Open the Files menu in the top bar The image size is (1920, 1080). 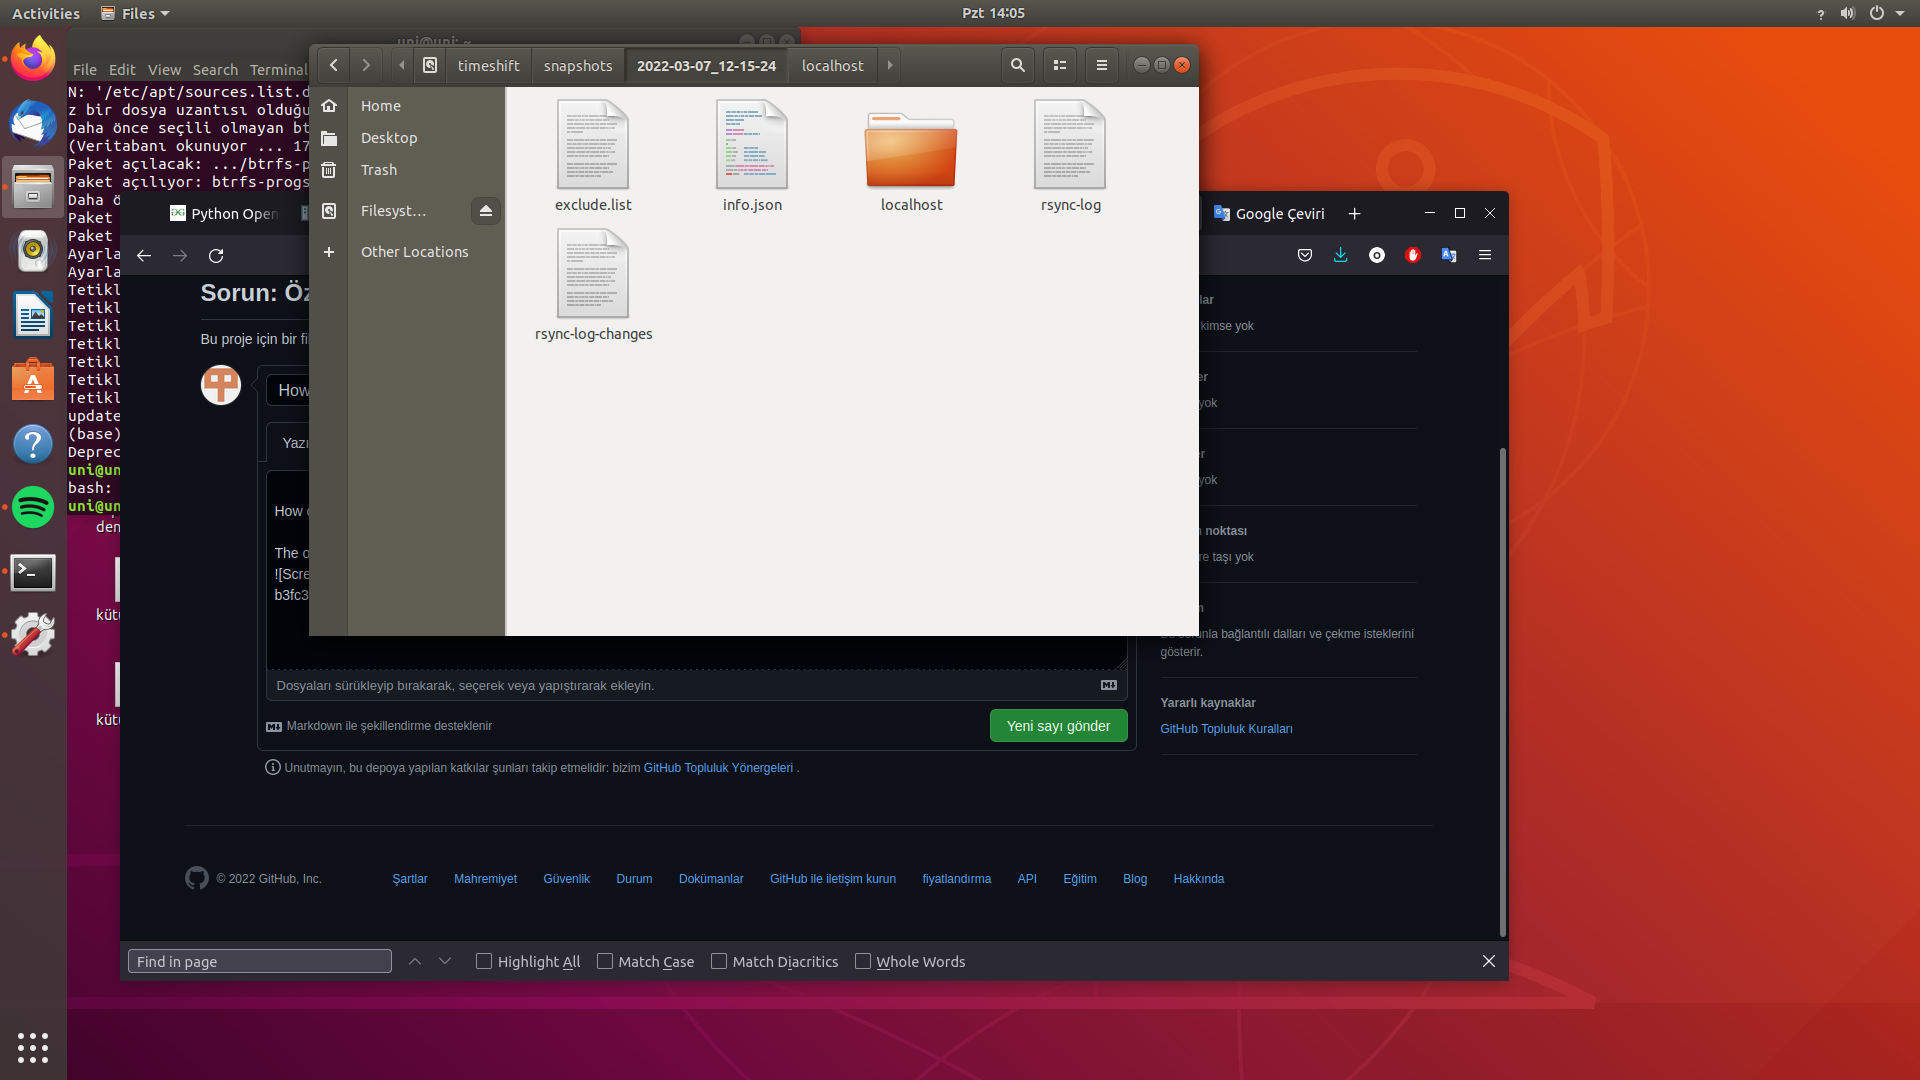click(x=134, y=13)
